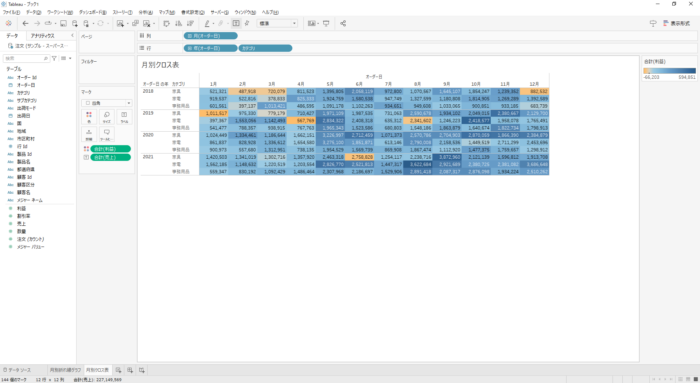Click the filter fields funnel icon

click(x=54, y=58)
